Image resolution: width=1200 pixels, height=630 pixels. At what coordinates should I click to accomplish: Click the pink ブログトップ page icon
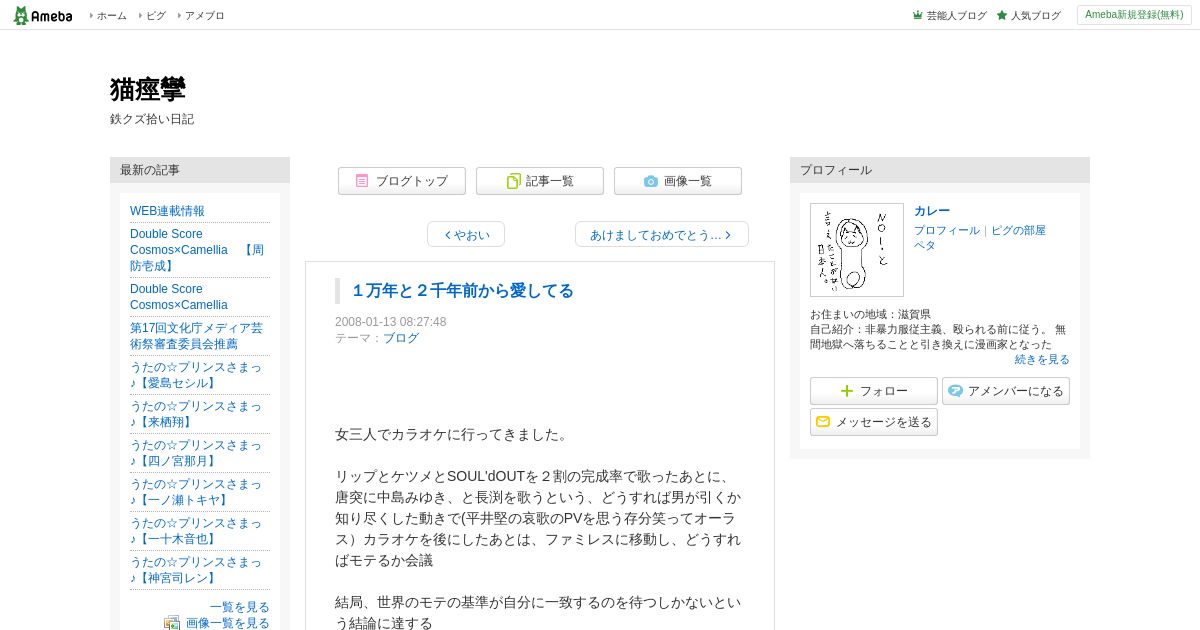362,181
